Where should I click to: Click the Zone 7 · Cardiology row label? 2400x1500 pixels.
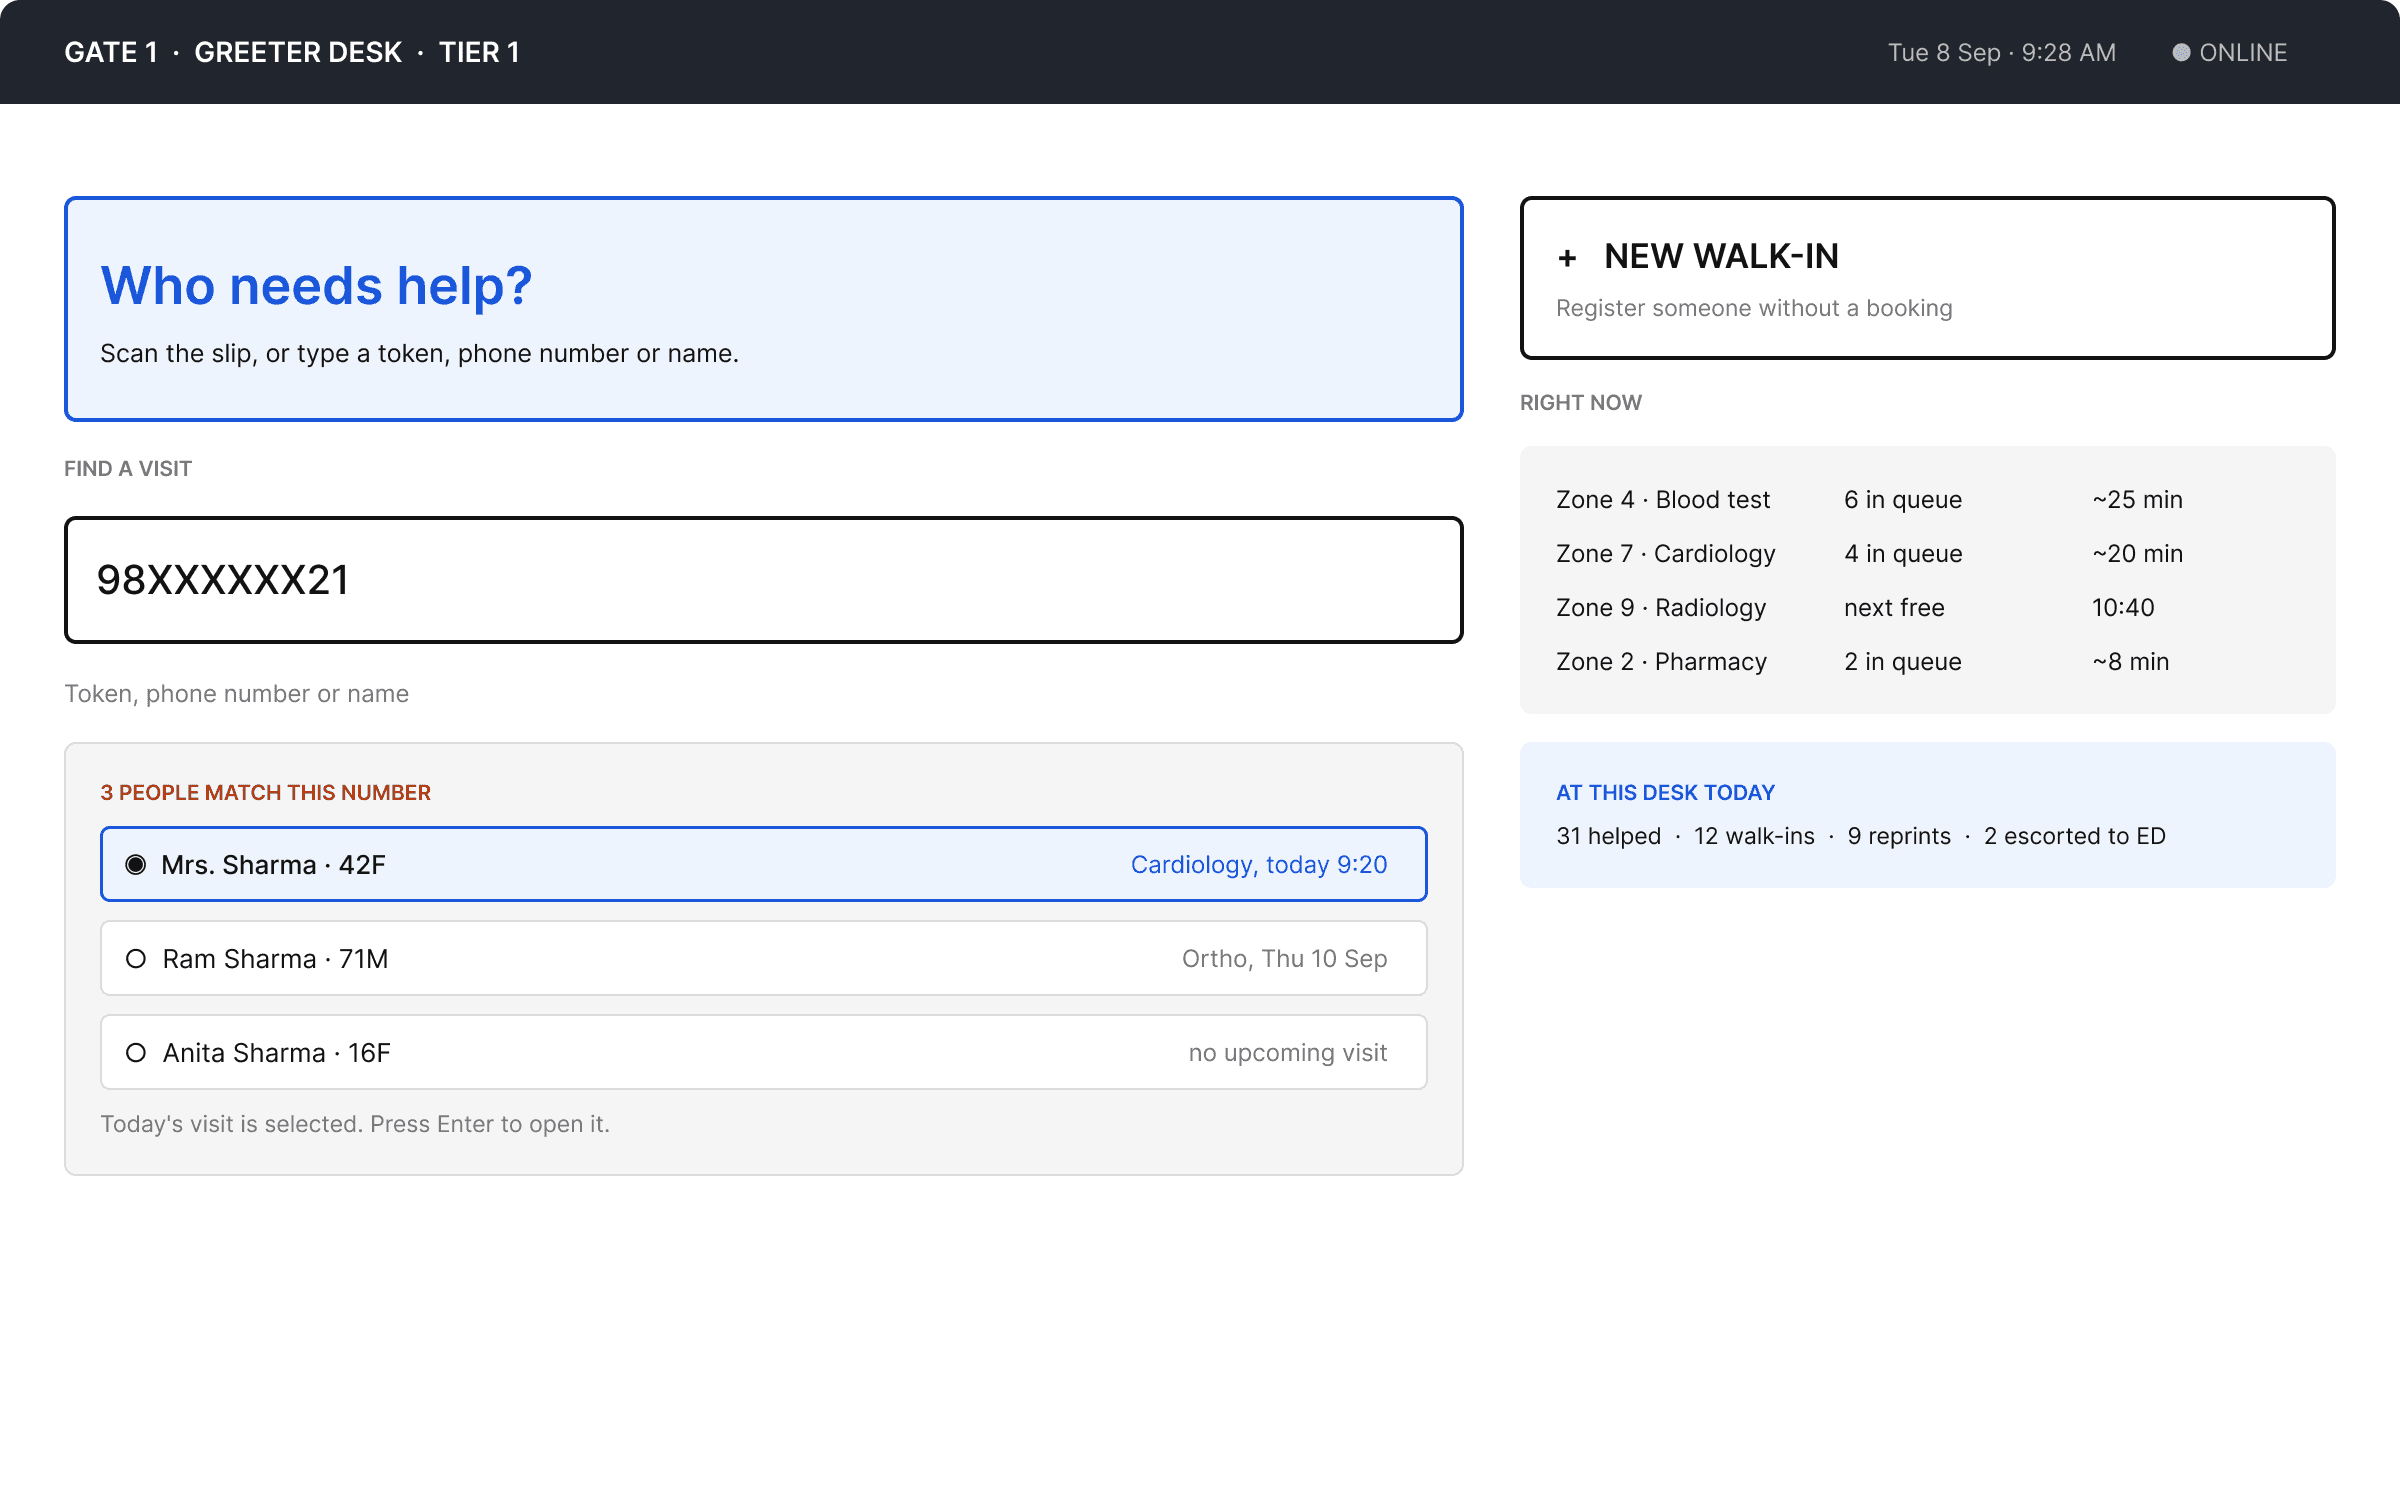click(1665, 553)
